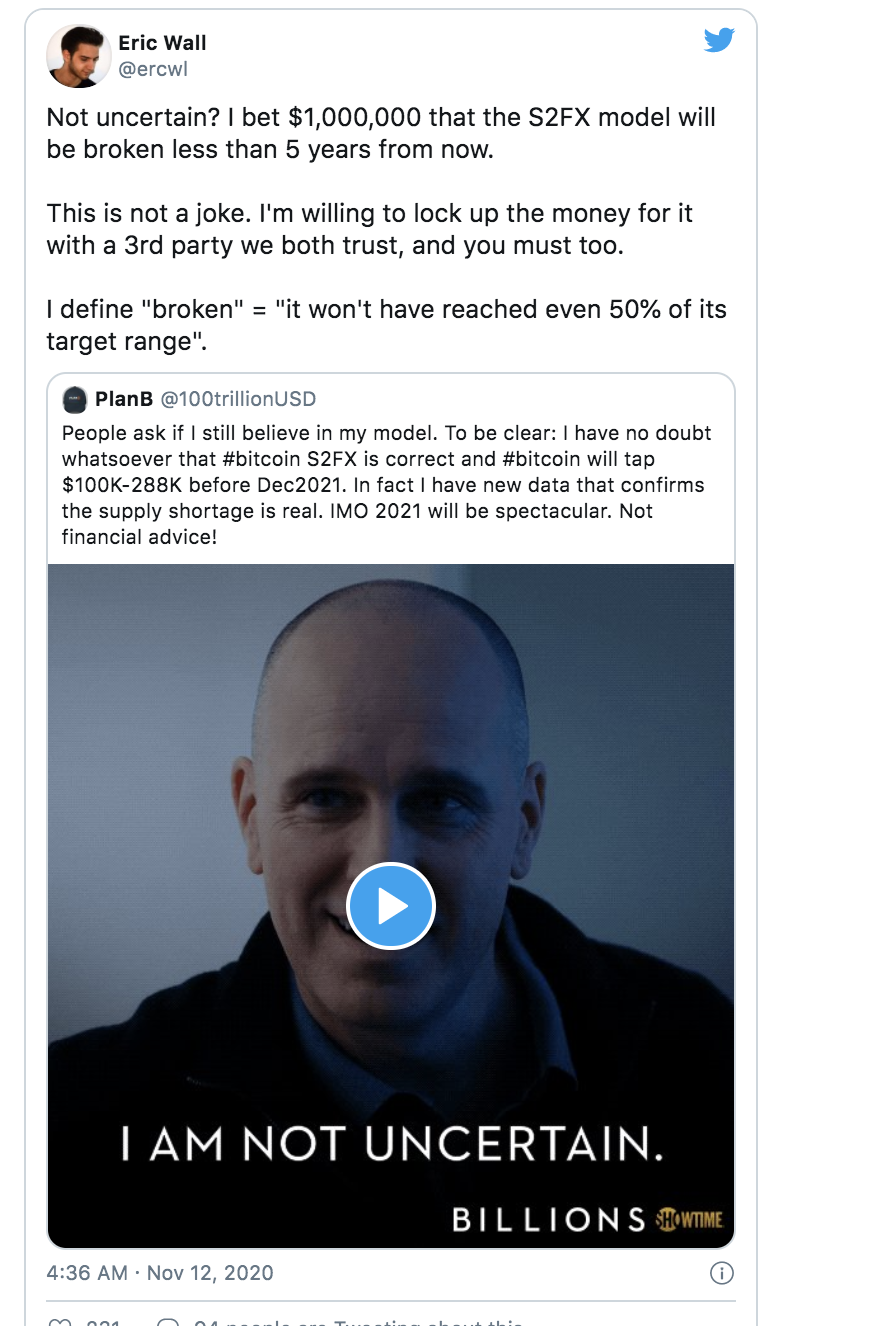
Task: Click the PlanB name in quoted tweet
Action: [124, 400]
